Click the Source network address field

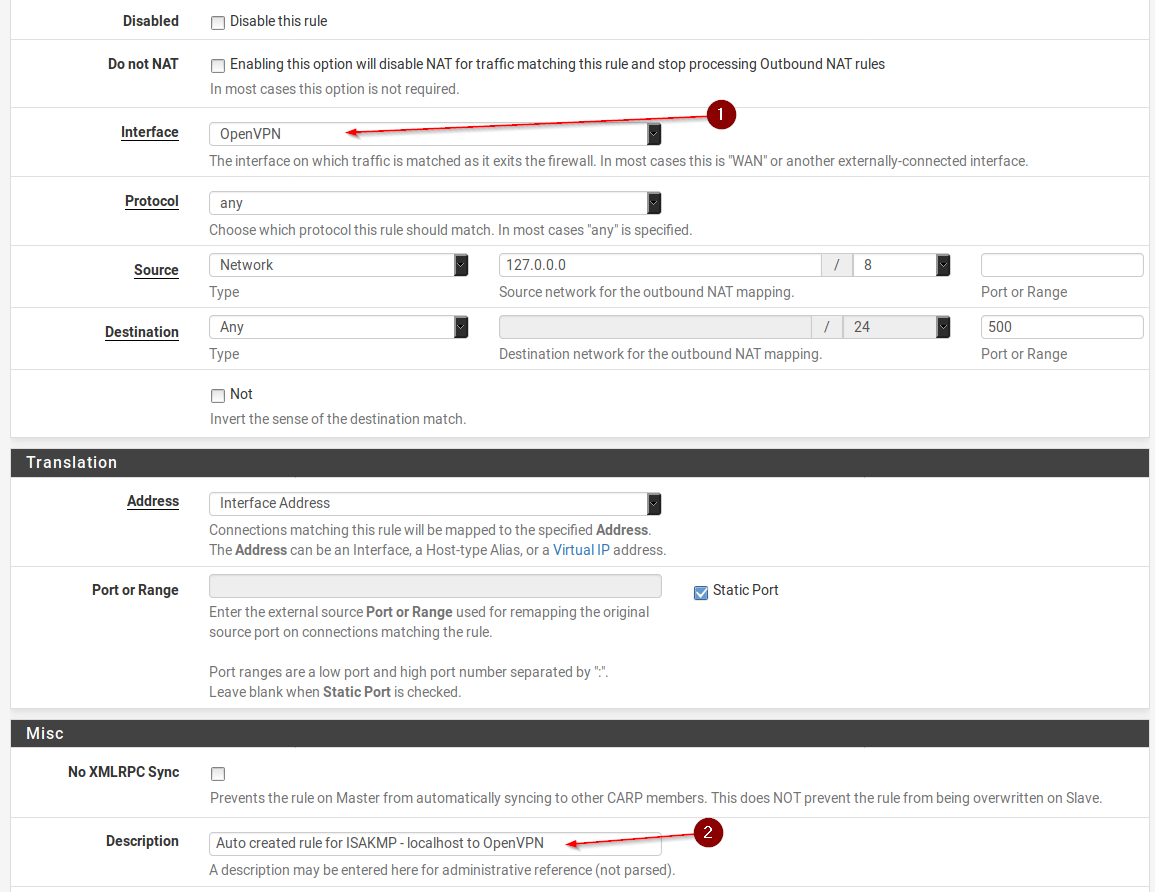(x=660, y=265)
